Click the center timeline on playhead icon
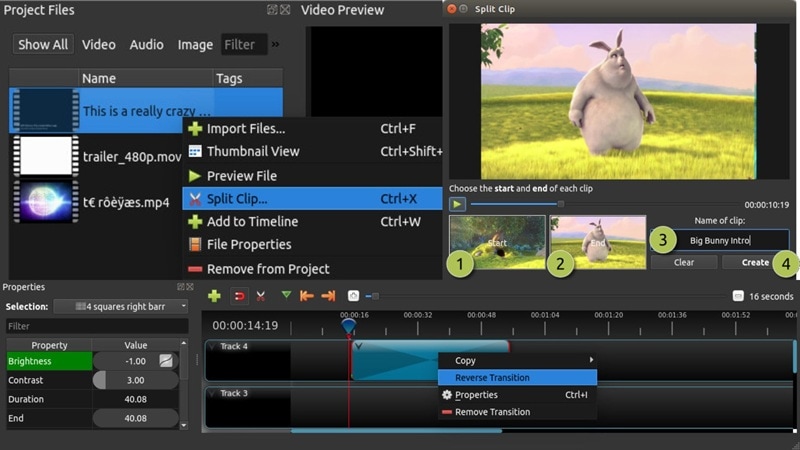 (353, 296)
